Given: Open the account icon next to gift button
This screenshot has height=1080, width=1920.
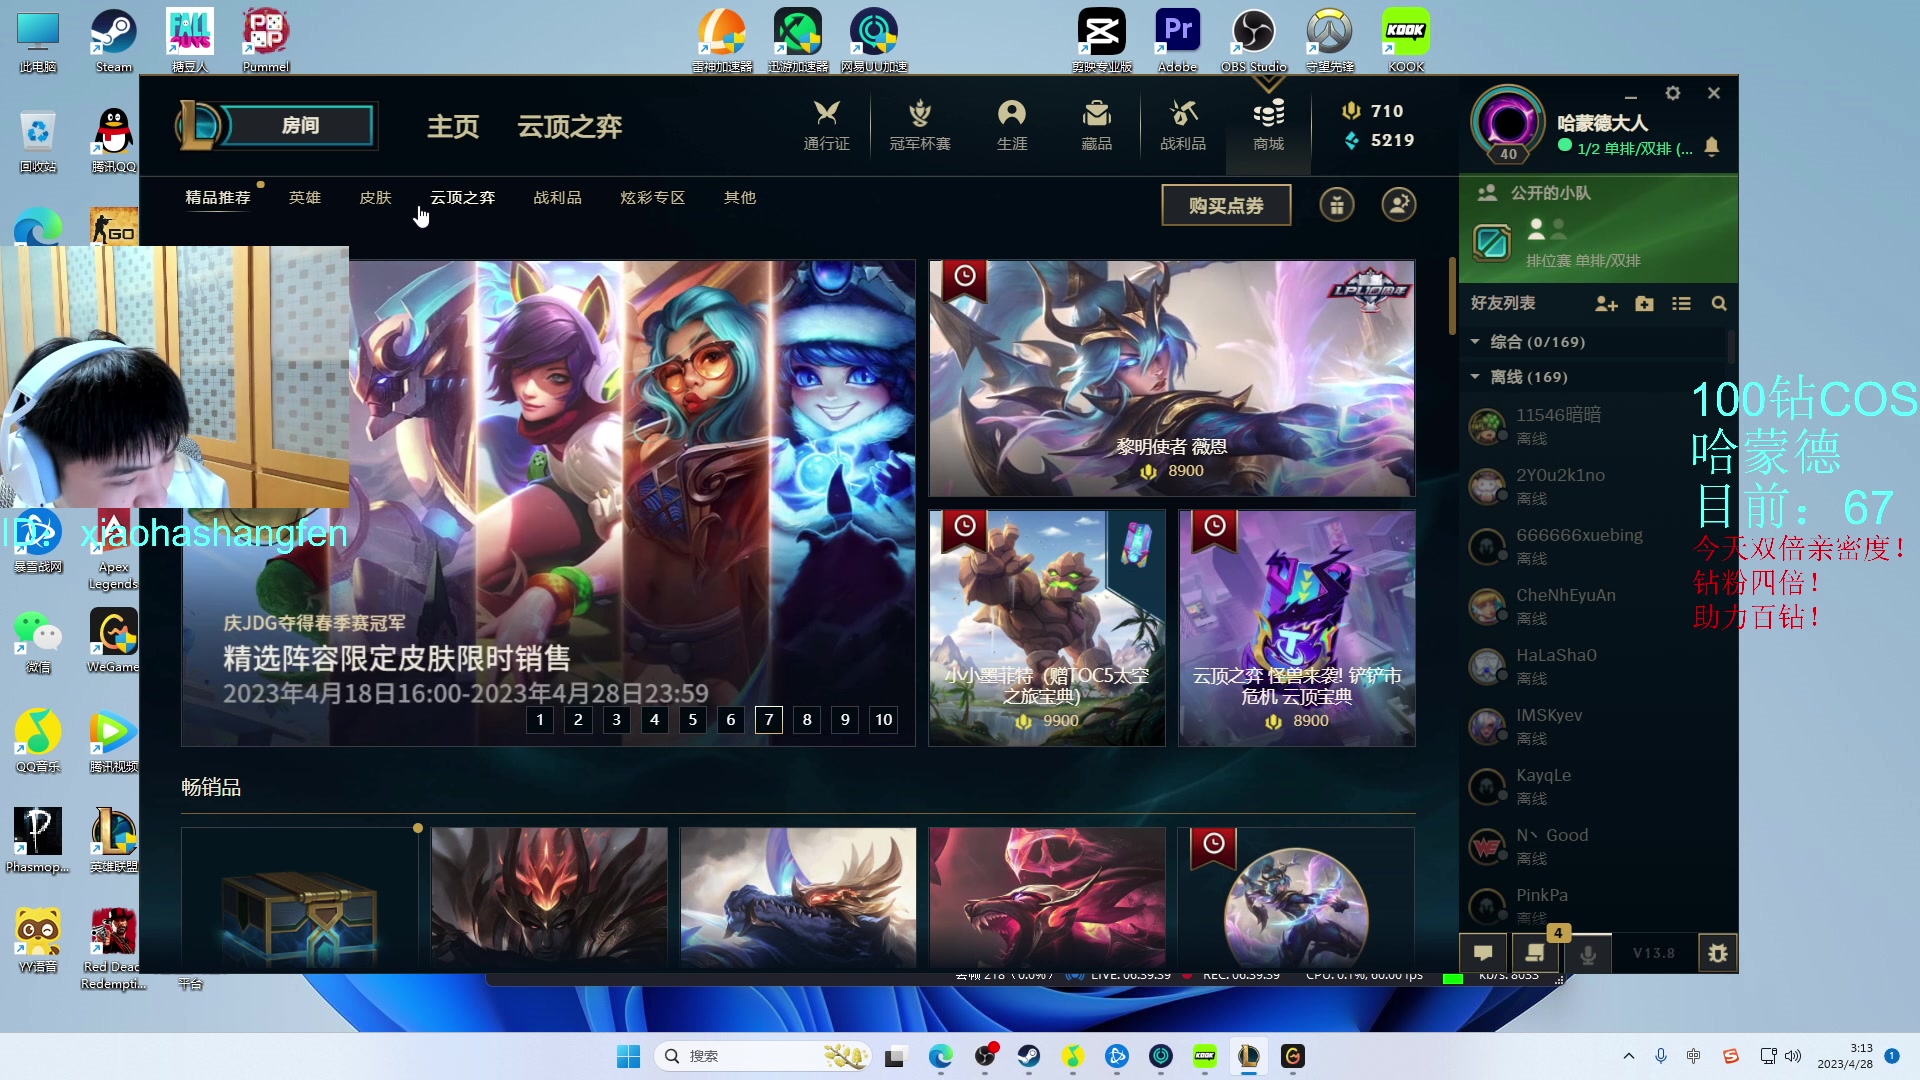Looking at the screenshot, I should (1399, 205).
